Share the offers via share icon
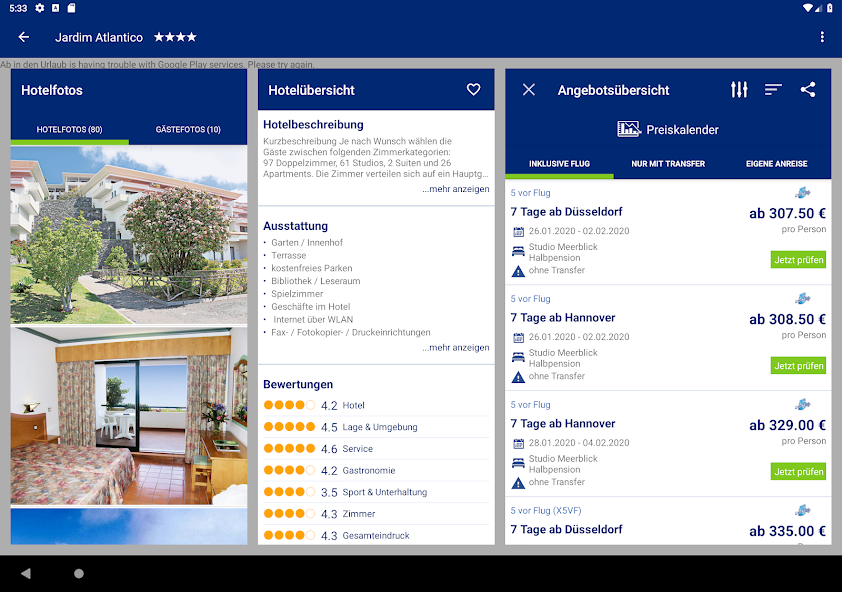842x592 pixels. click(808, 90)
